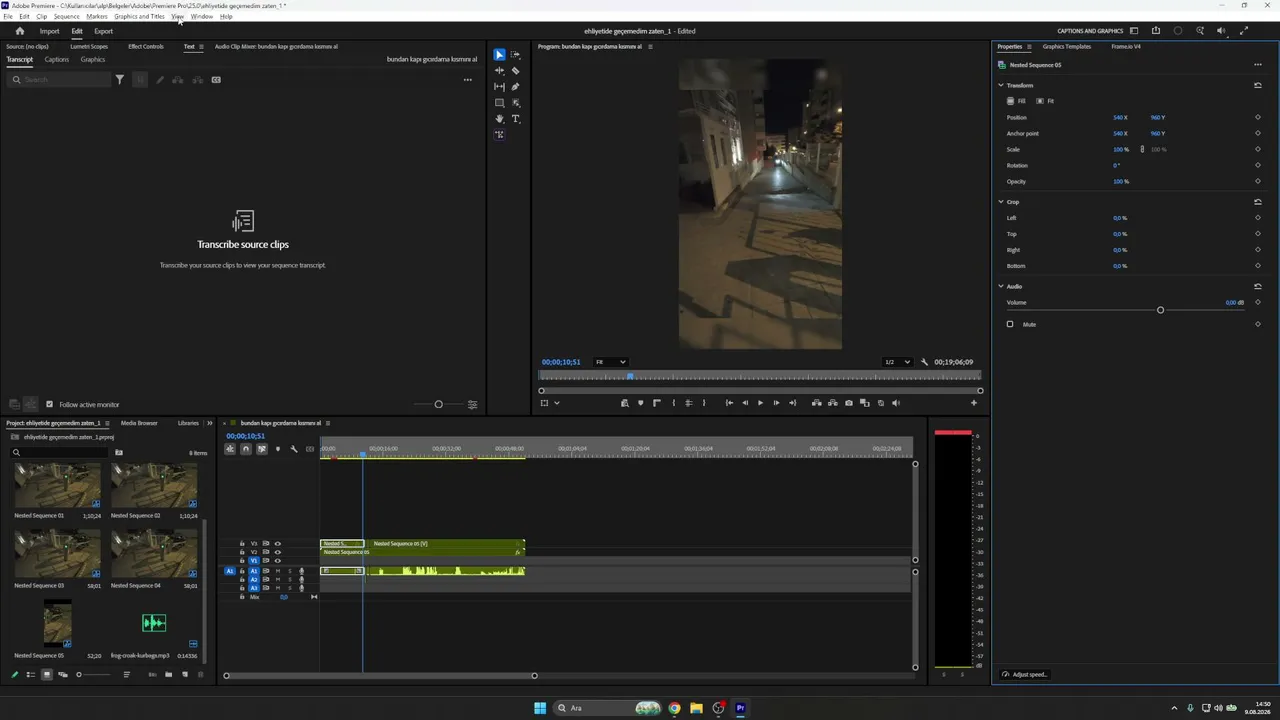The height and width of the screenshot is (720, 1280).
Task: Switch to Graphics Templates tab
Action: 1067,47
